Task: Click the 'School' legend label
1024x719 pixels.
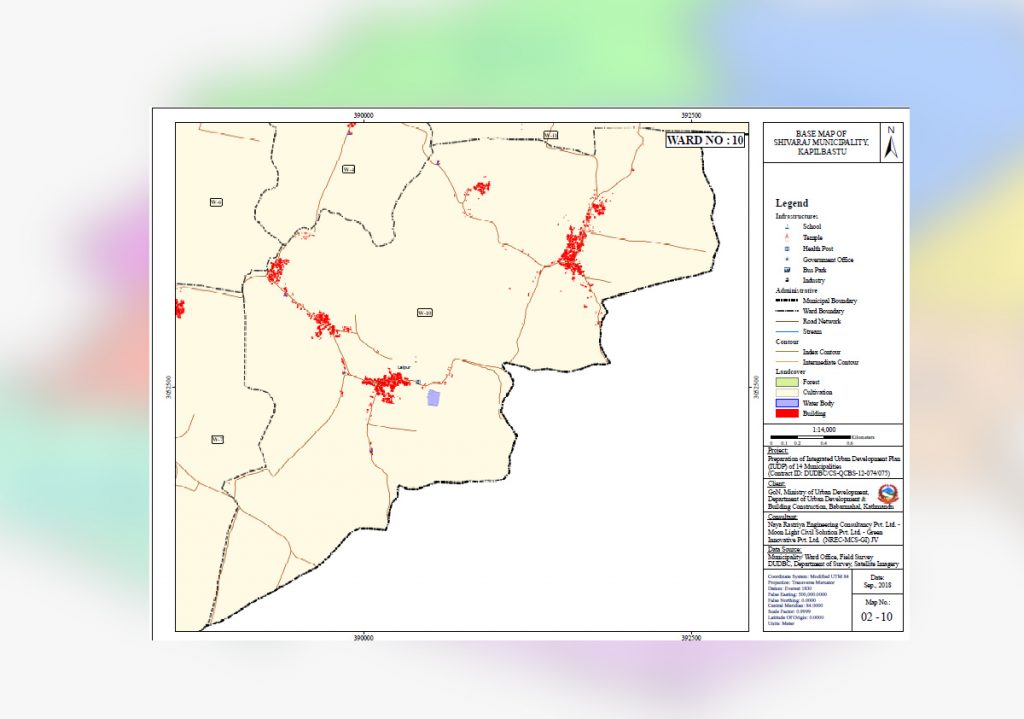Action: [x=812, y=227]
